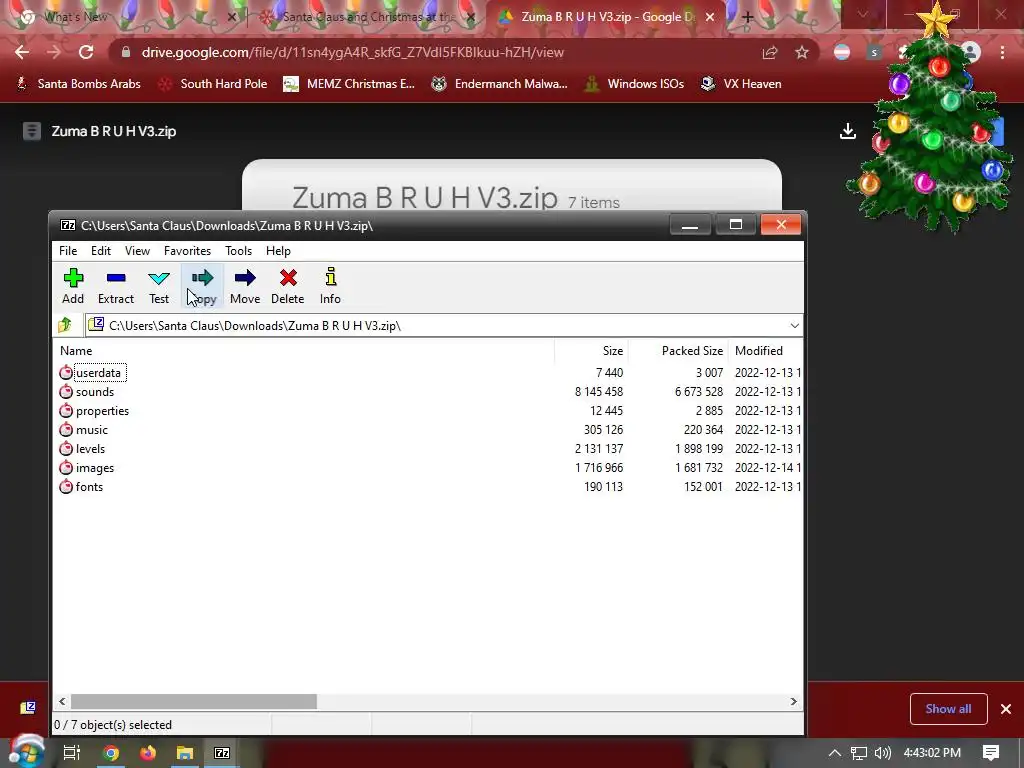The image size is (1024, 768).
Task: Click the scroll right arrow in file list
Action: coord(793,701)
